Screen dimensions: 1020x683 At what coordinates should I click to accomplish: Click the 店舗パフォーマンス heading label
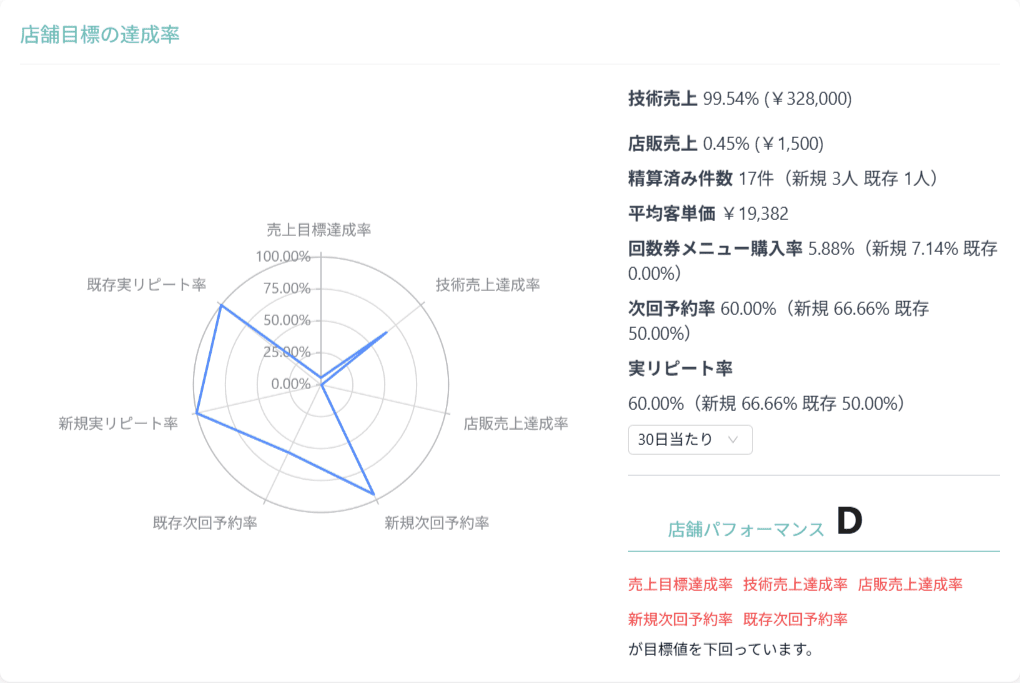[746, 529]
